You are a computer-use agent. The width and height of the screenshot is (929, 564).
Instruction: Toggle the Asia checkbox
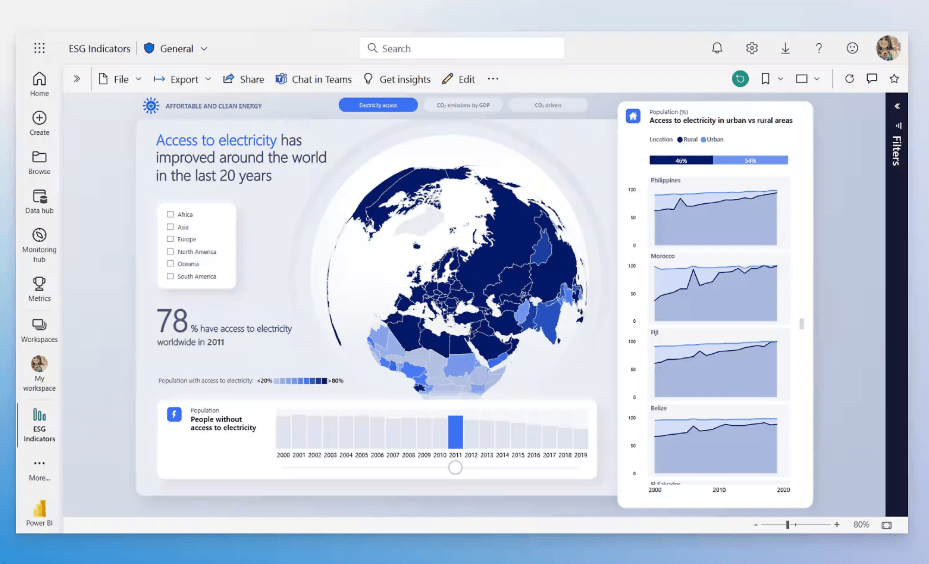(170, 227)
